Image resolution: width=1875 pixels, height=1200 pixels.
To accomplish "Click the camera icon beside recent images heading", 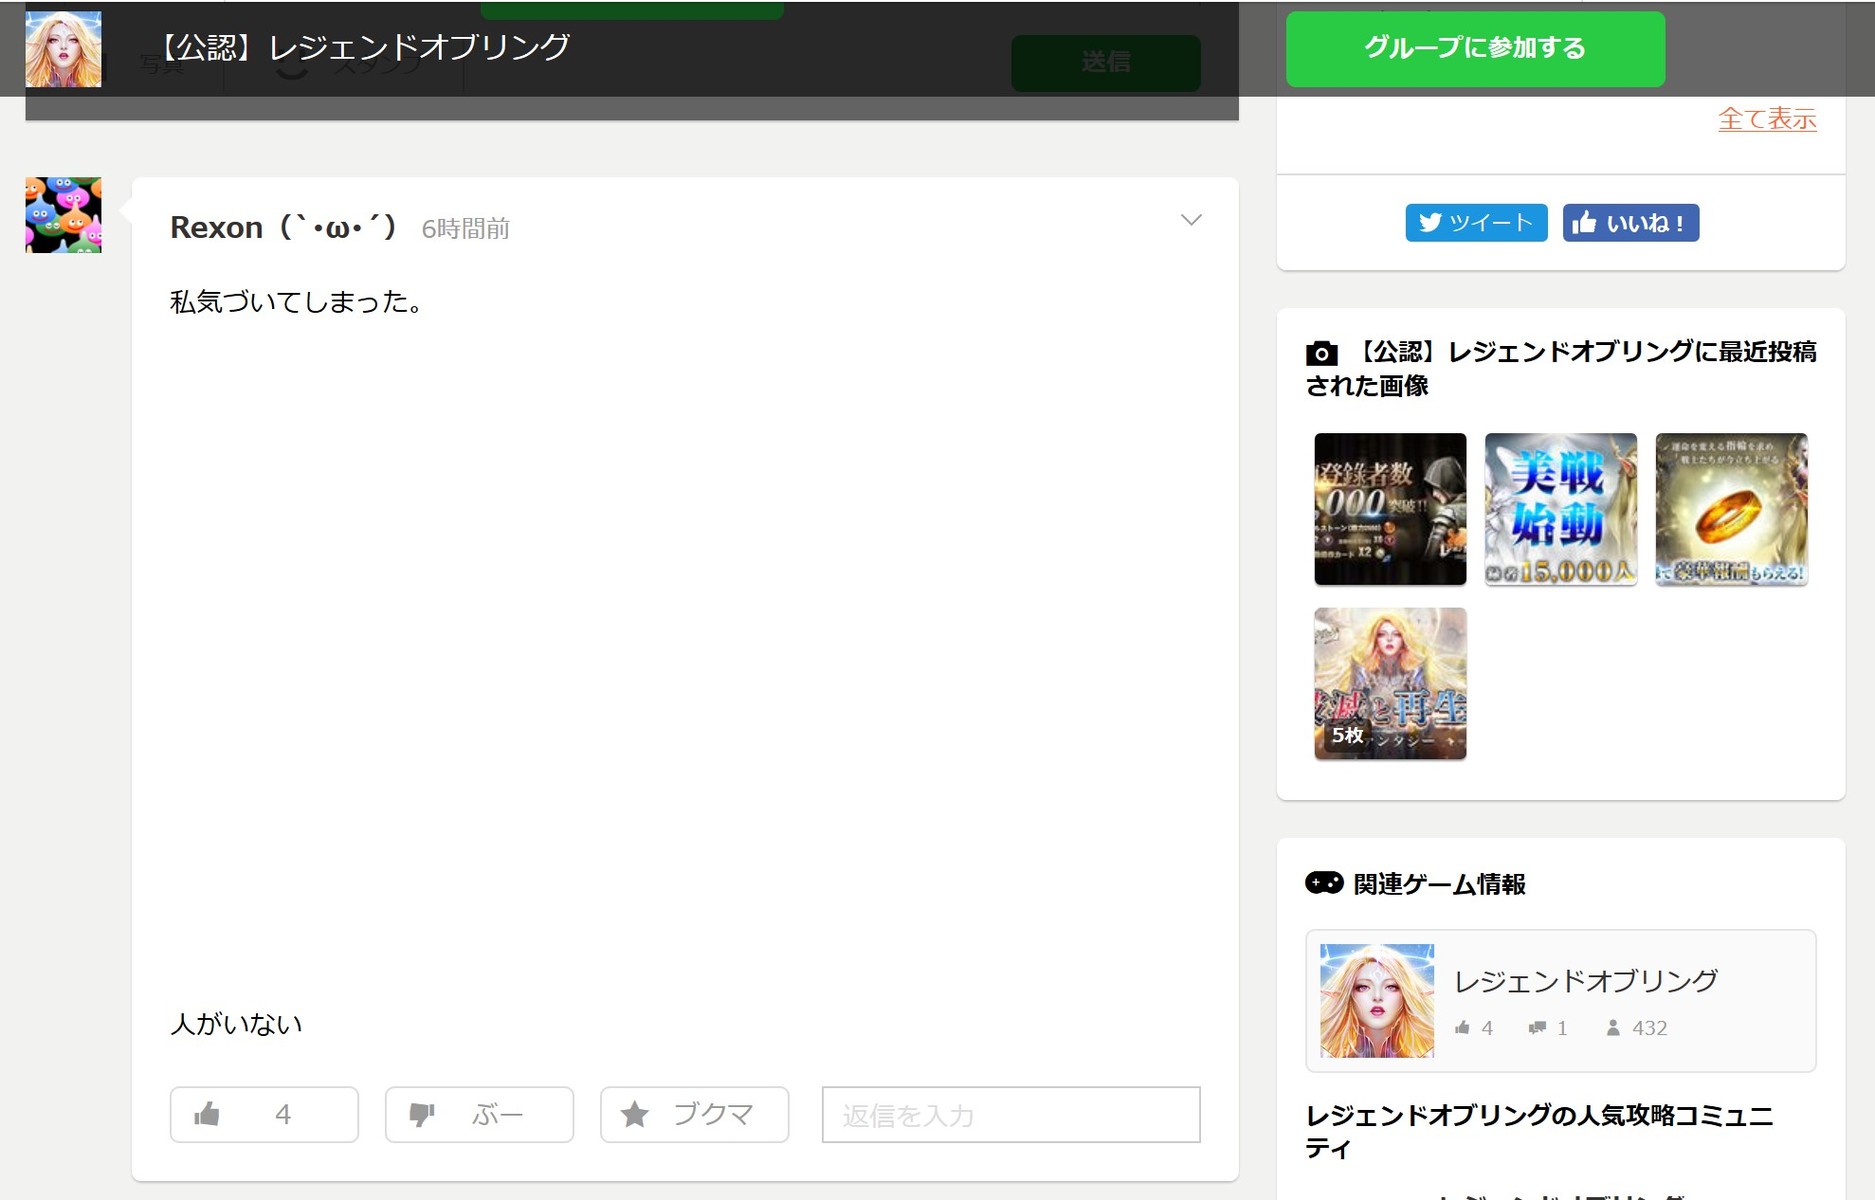I will tap(1321, 353).
